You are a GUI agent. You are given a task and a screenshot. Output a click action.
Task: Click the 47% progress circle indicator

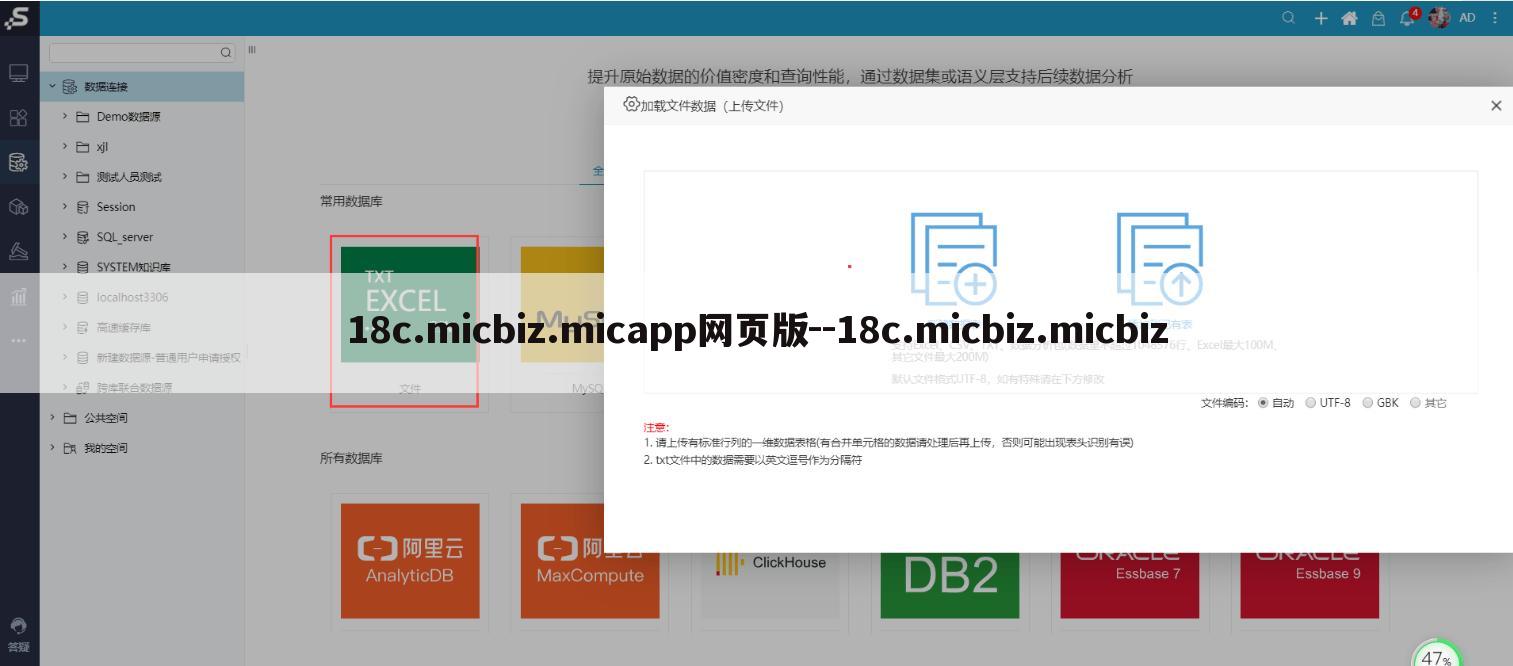click(x=1436, y=654)
